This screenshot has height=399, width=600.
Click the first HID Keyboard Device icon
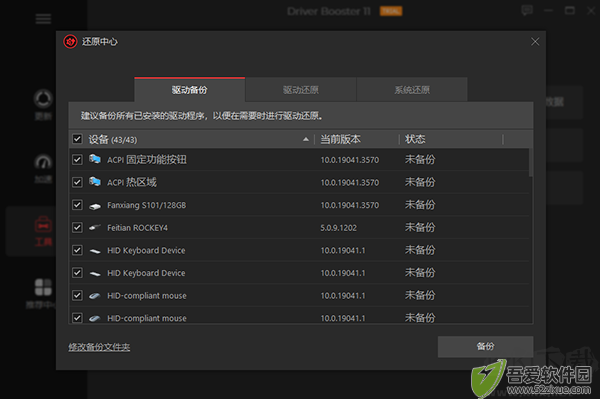95,251
